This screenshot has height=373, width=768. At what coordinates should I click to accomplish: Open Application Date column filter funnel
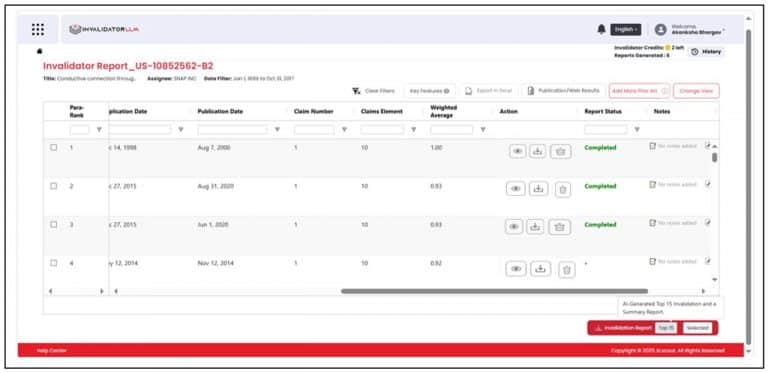181,130
